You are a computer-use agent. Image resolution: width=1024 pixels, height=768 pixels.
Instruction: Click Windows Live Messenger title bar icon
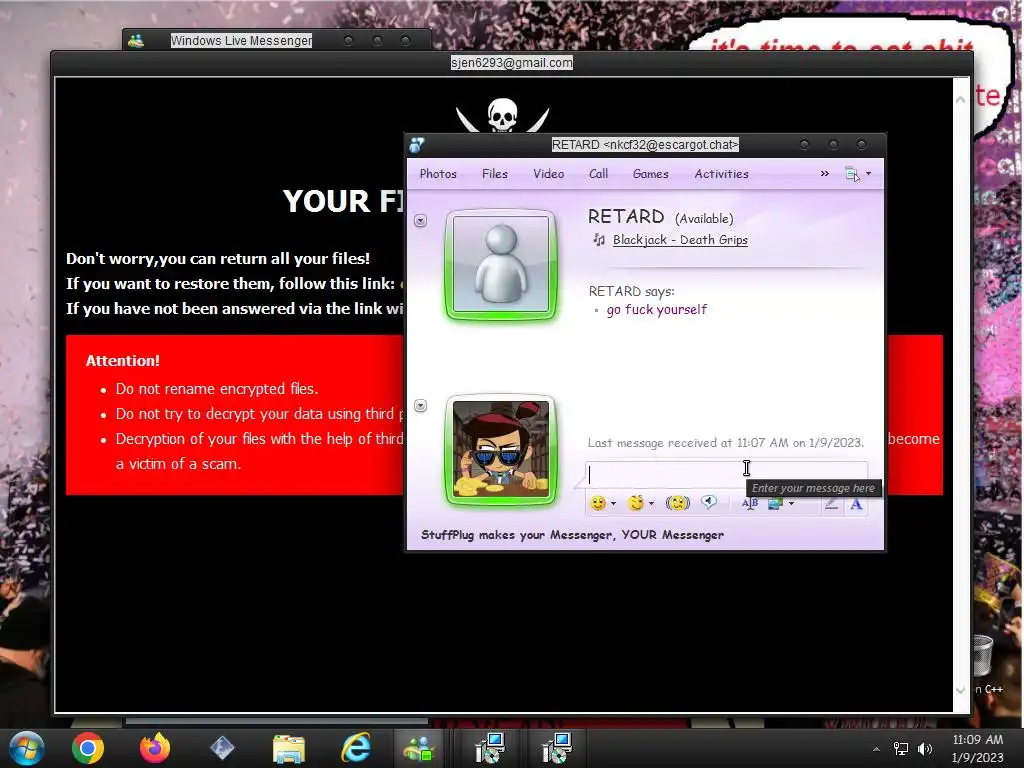[136, 40]
